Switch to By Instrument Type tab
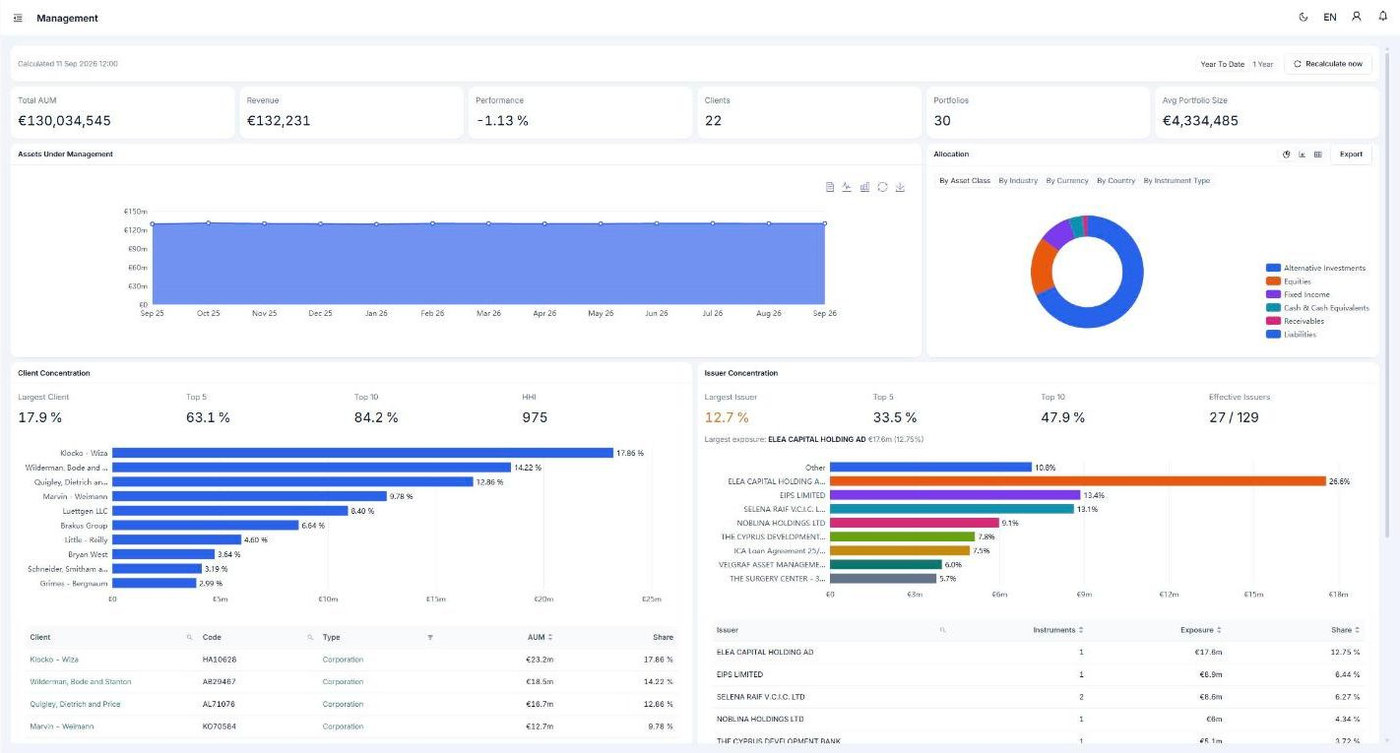Viewport: 1400px width, 753px height. click(x=1177, y=181)
